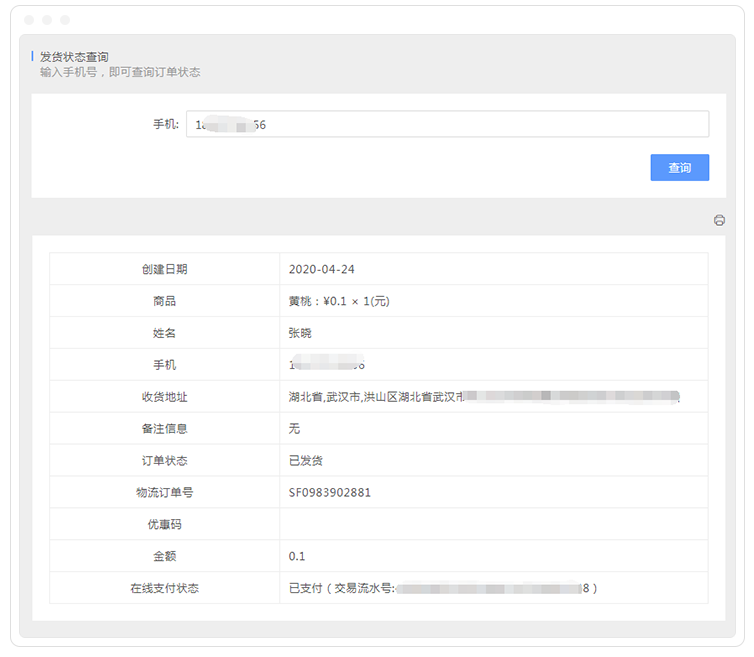Click the first gray window dot in title bar

click(x=29, y=20)
